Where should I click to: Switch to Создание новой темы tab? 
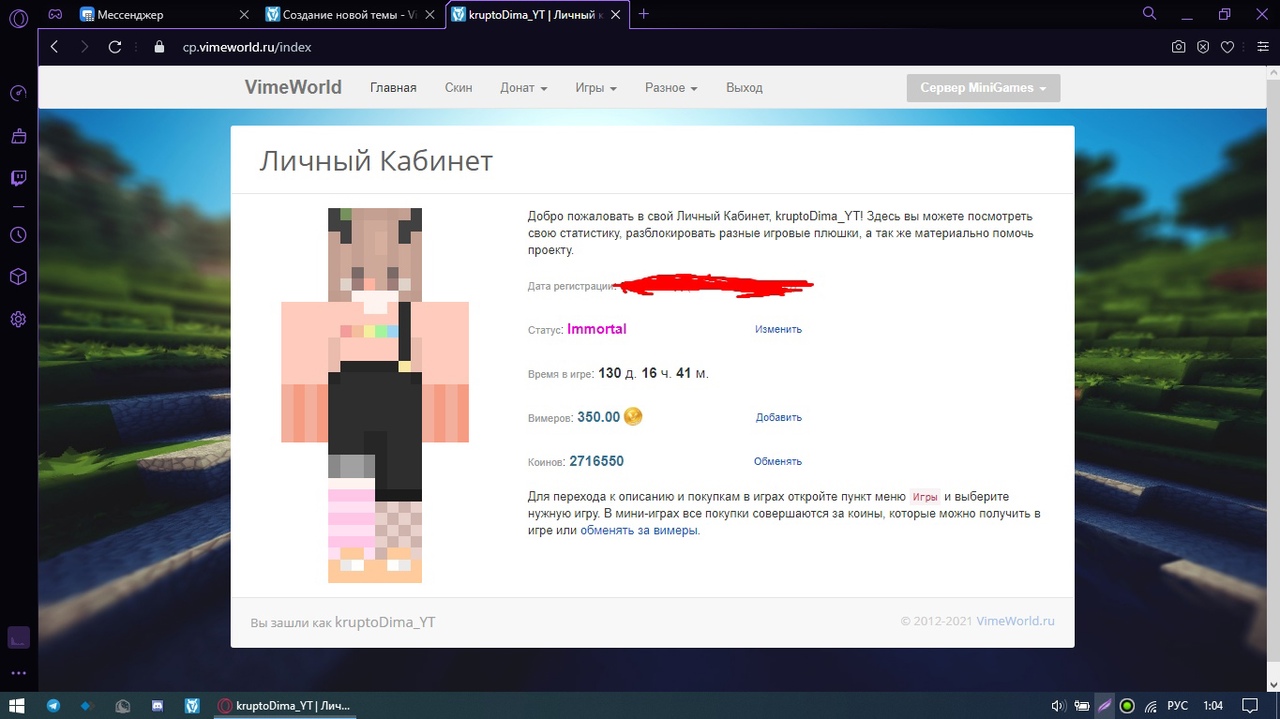(x=350, y=15)
